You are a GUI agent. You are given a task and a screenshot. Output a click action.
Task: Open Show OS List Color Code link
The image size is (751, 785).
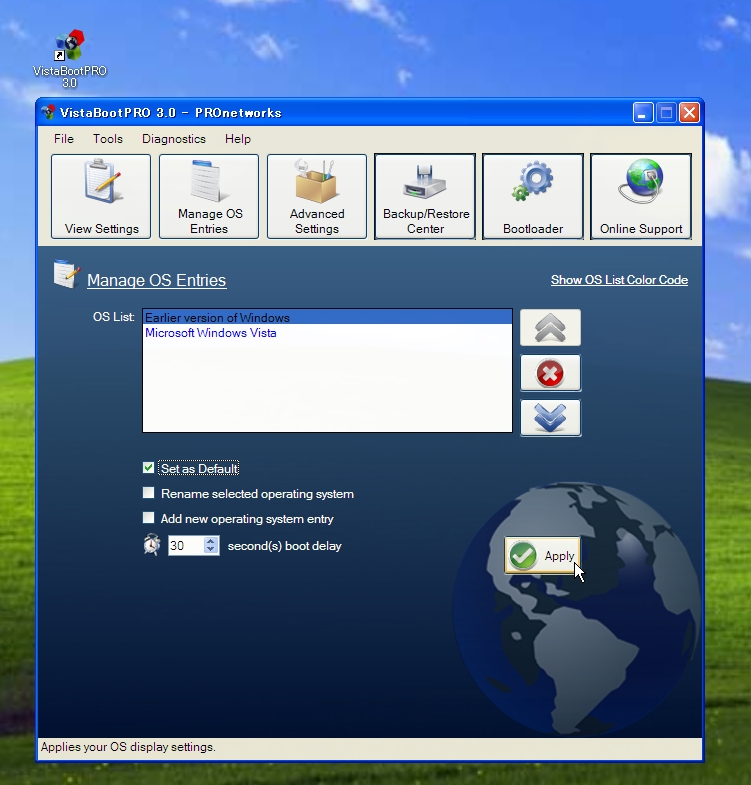point(619,280)
